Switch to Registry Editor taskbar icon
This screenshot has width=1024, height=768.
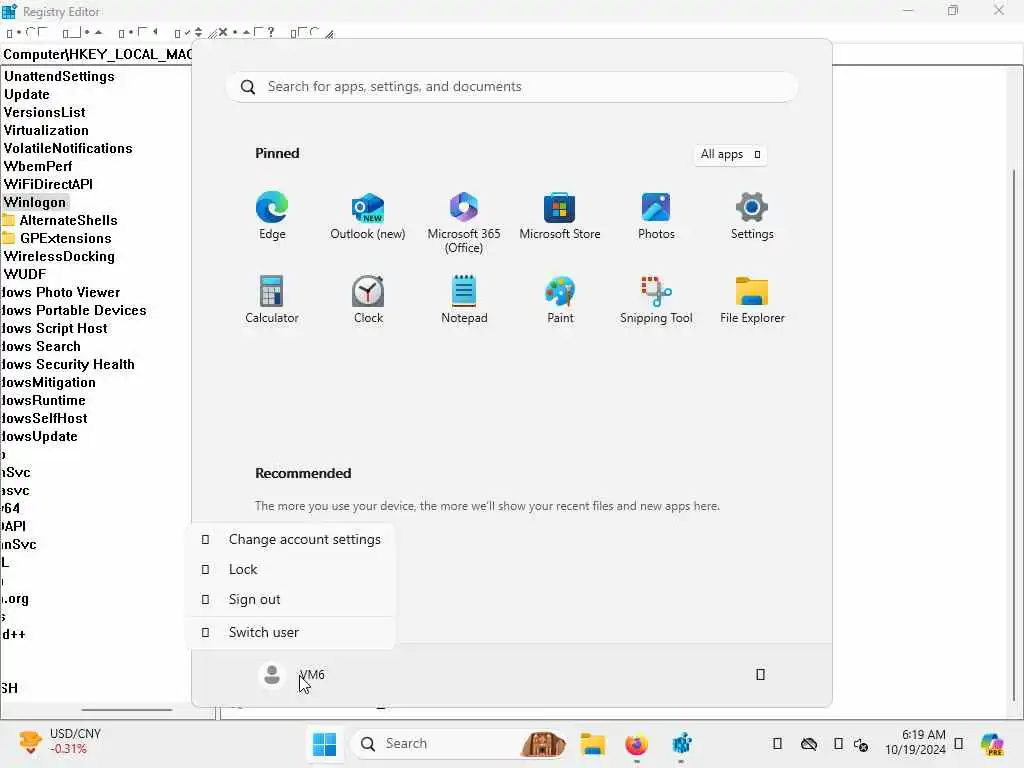click(x=681, y=744)
